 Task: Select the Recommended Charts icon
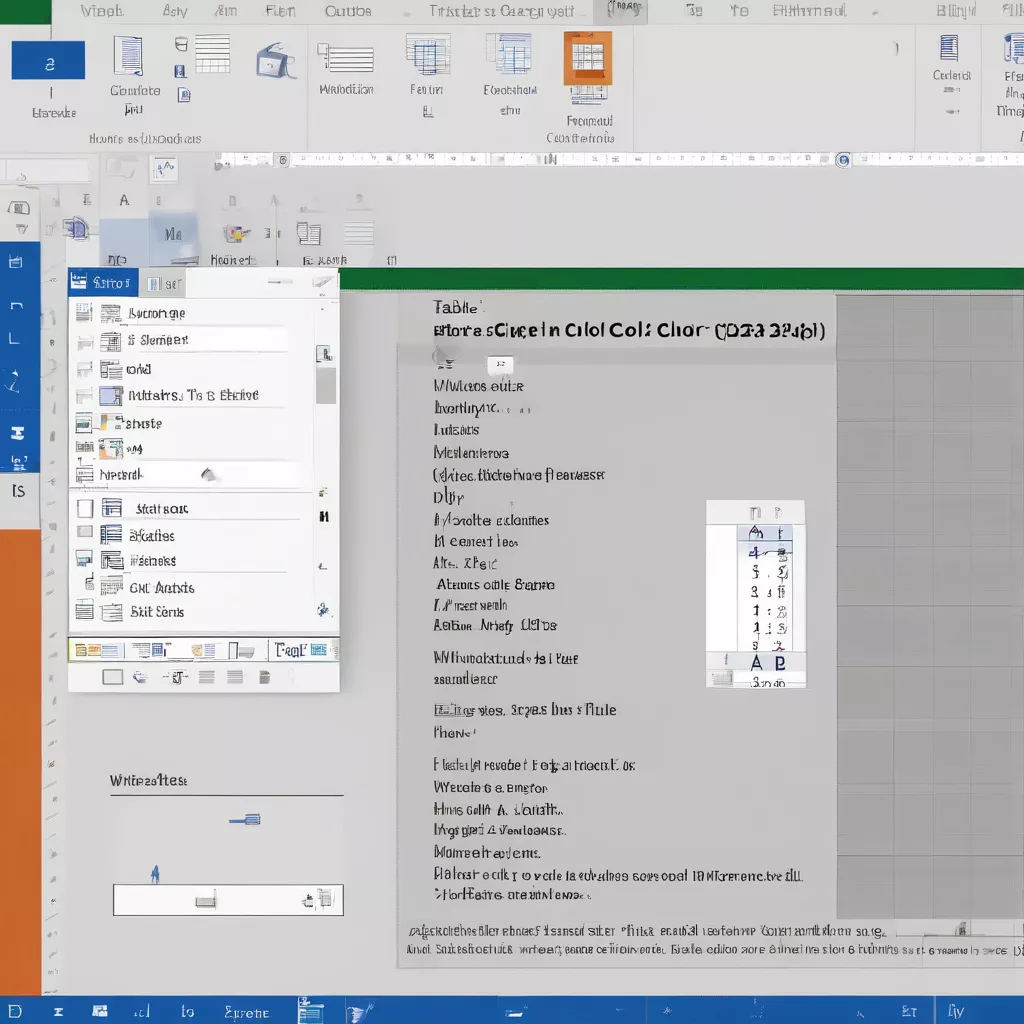509,60
